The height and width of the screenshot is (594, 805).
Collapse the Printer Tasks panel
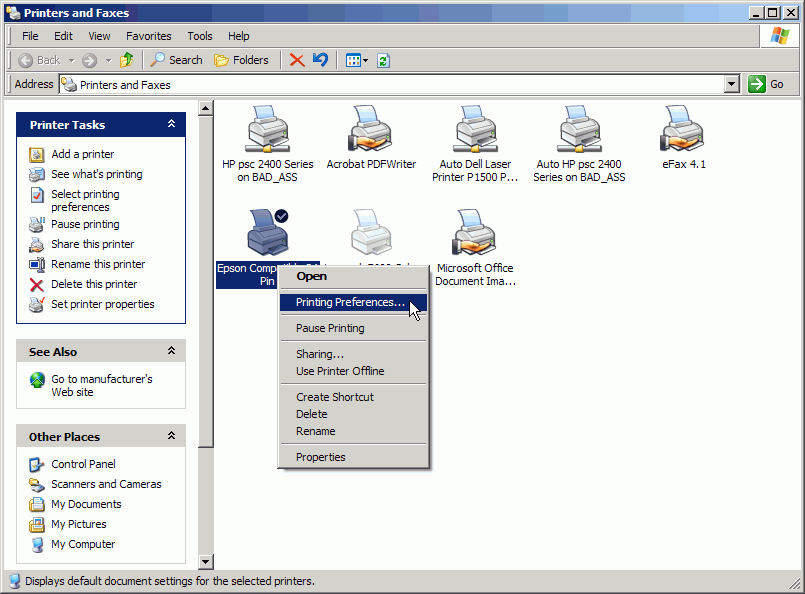(171, 124)
